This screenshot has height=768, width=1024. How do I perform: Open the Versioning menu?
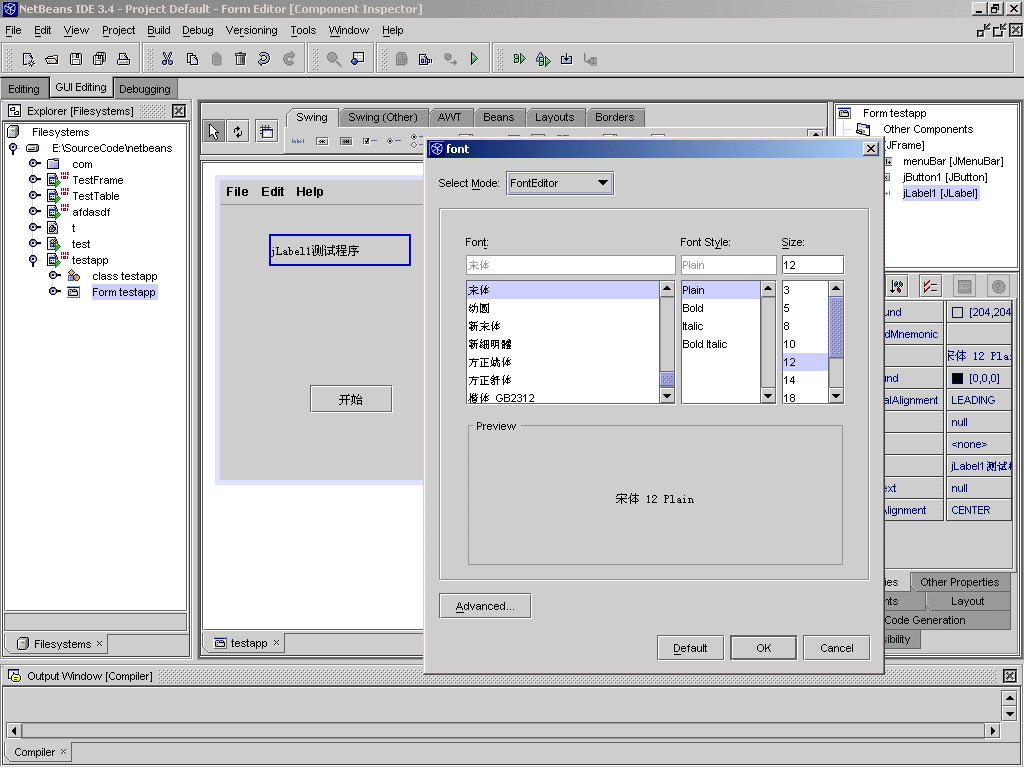pos(251,30)
